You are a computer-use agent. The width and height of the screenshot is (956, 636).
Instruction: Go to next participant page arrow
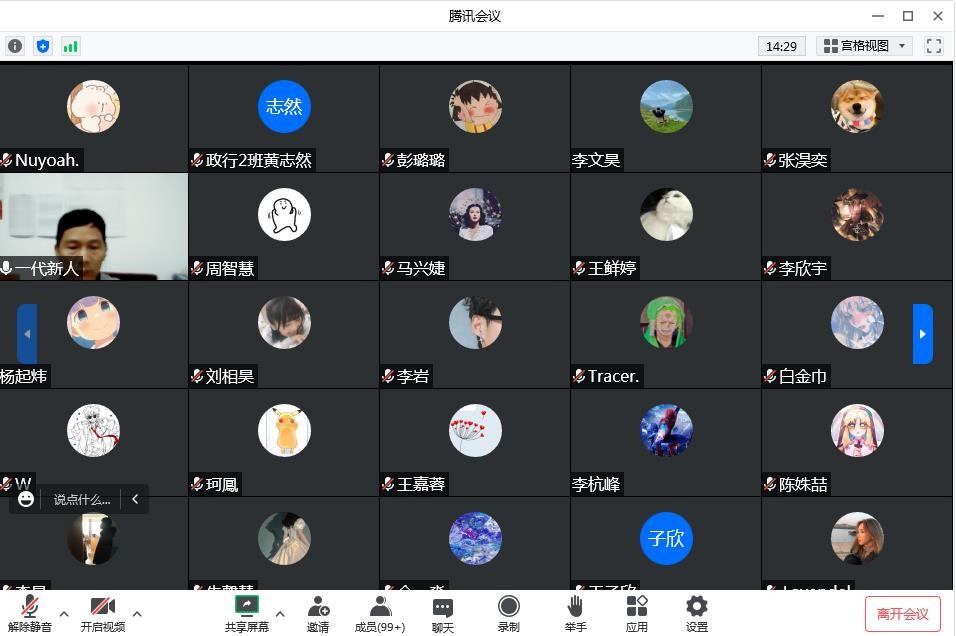(x=922, y=334)
